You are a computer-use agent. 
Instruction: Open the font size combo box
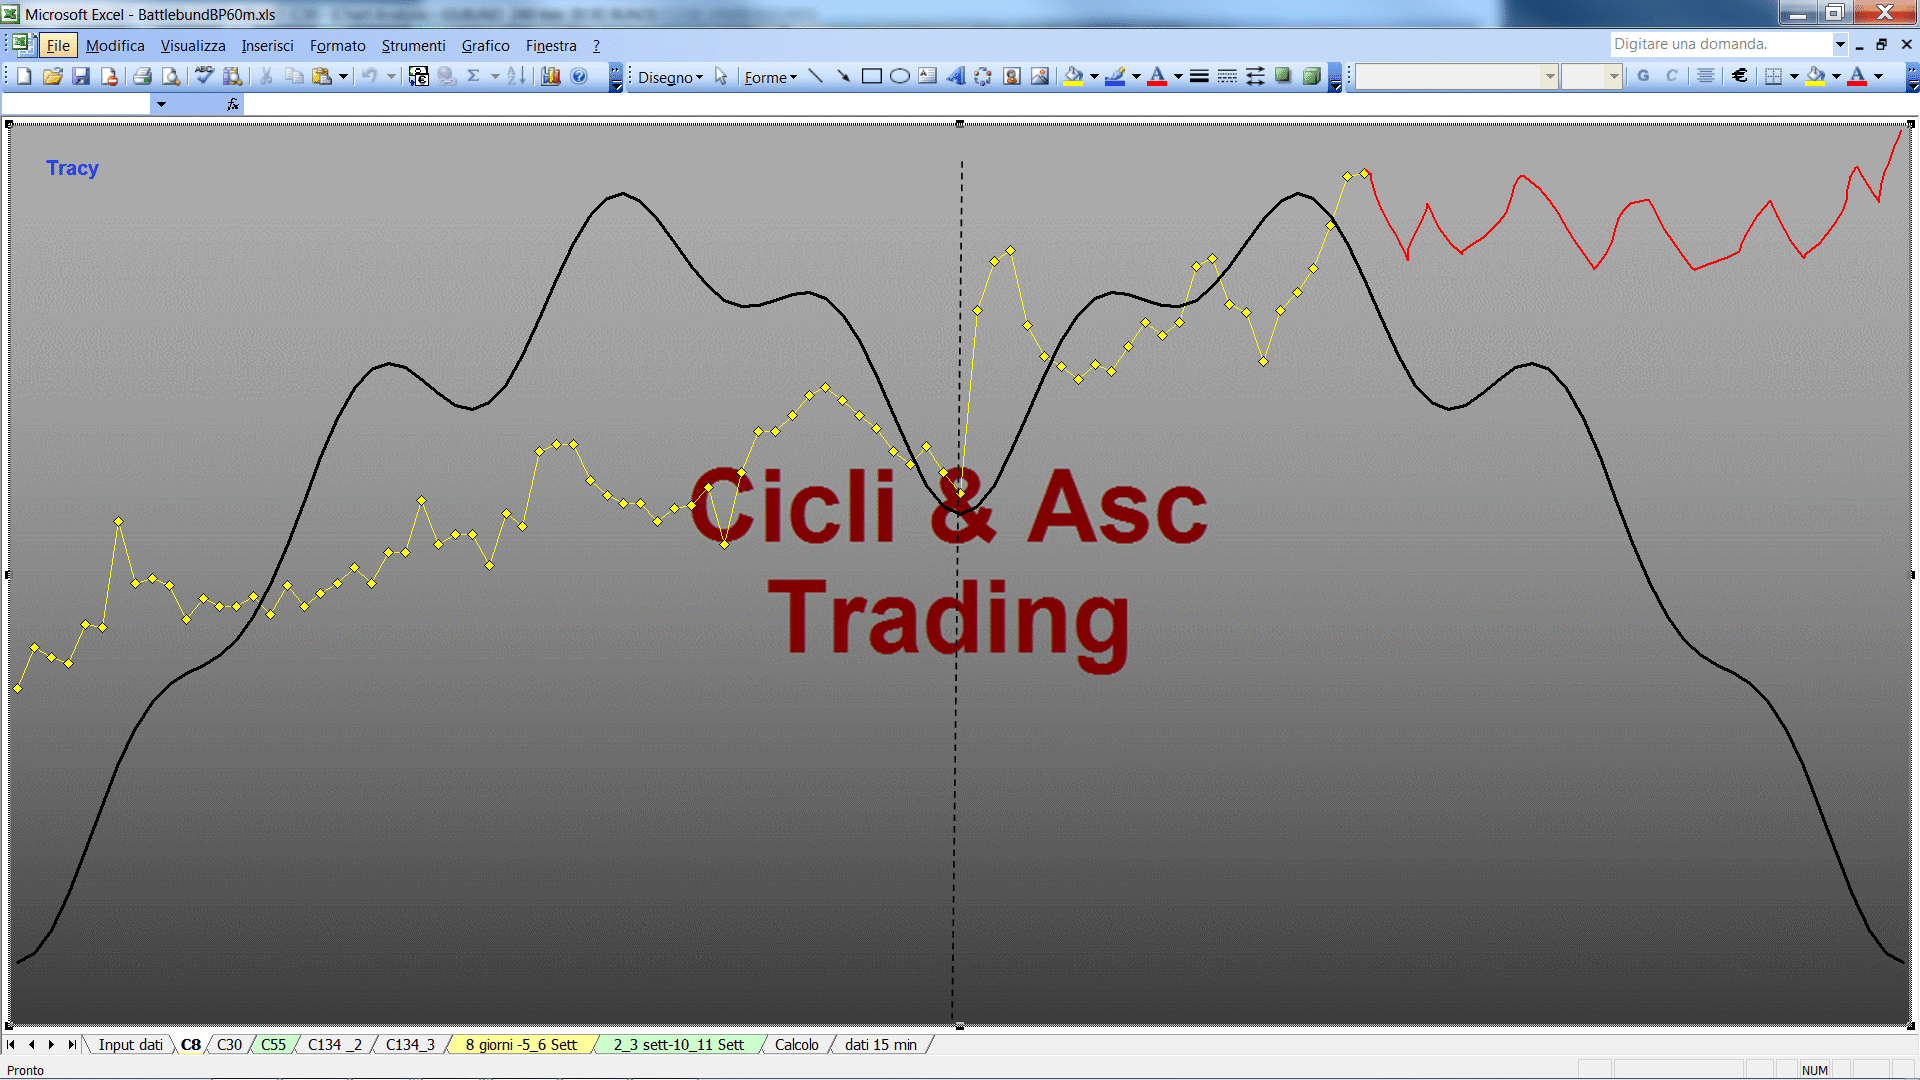coord(1592,76)
